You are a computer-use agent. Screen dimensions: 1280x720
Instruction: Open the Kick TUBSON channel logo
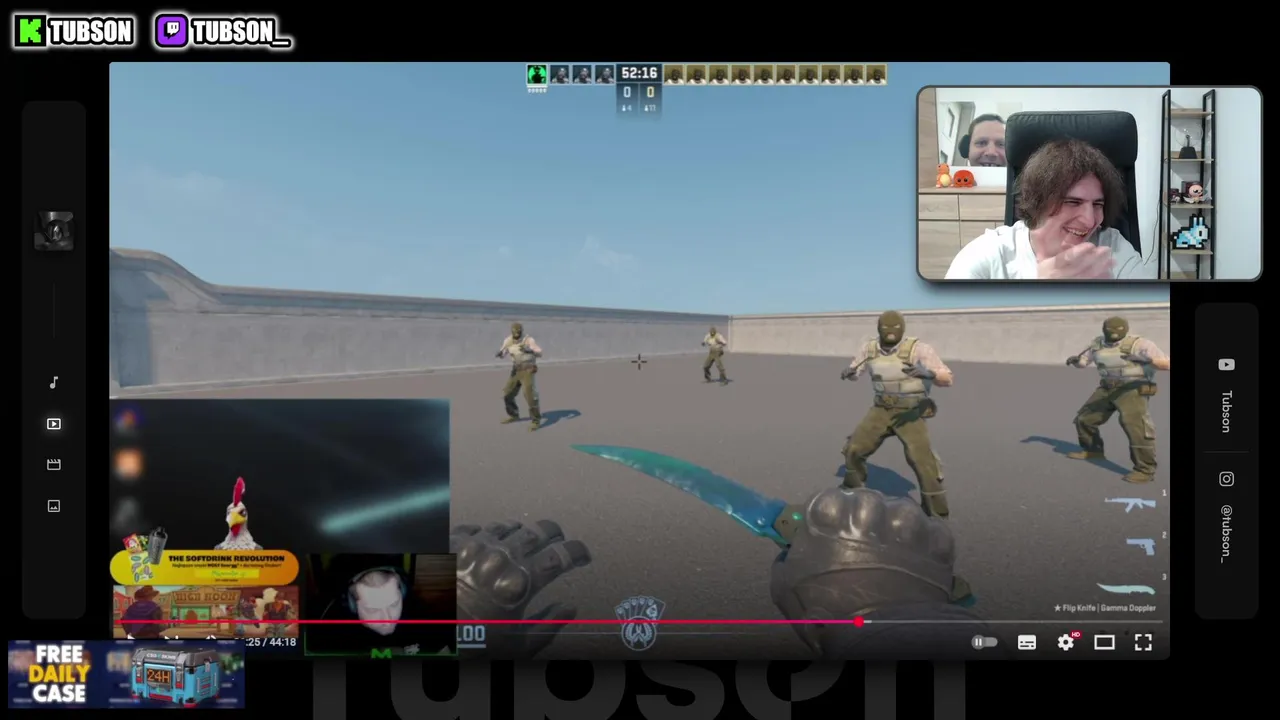pos(74,31)
